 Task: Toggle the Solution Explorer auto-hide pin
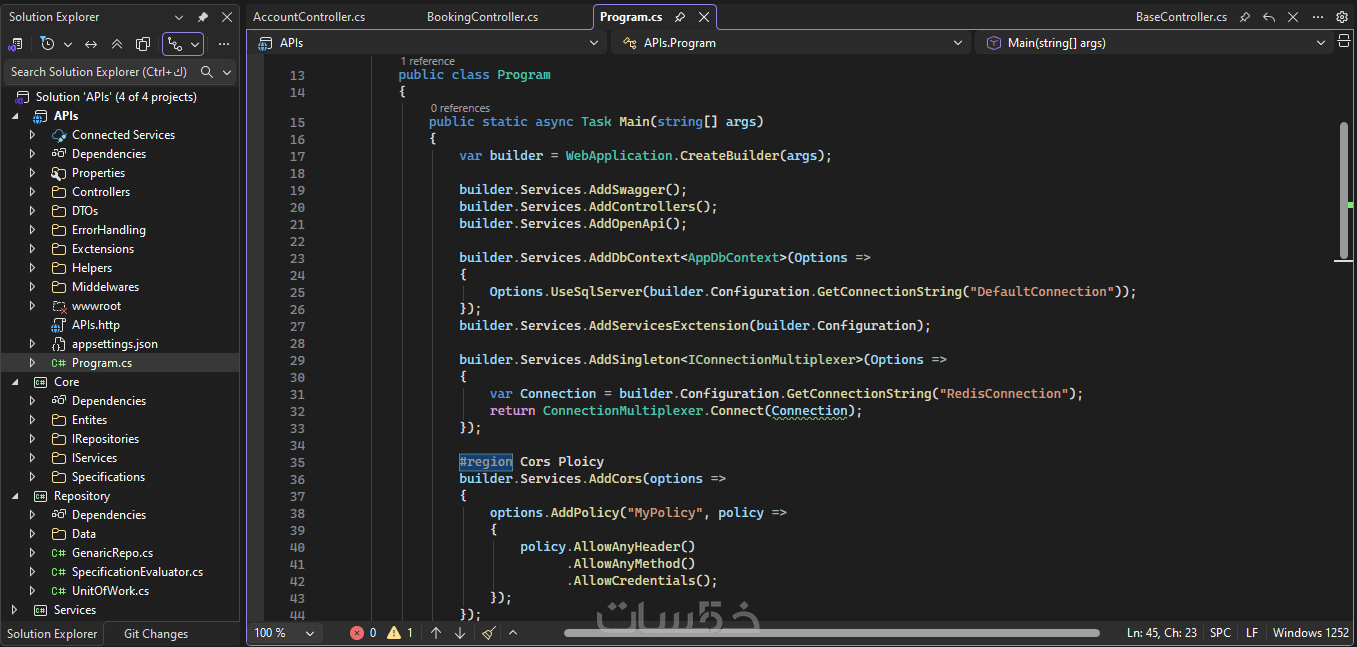203,17
